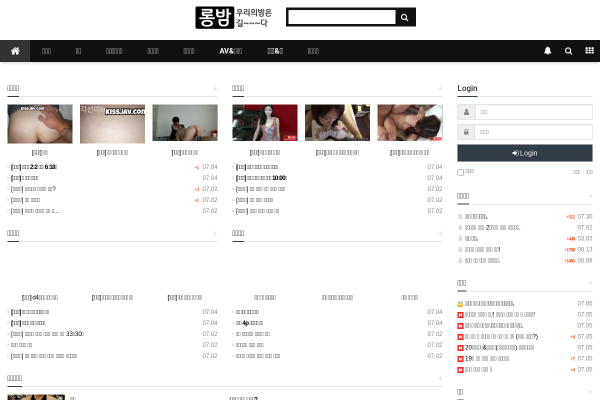Open the notice dated 07.02 containing 2
The image size is (600, 400).
[492, 228]
